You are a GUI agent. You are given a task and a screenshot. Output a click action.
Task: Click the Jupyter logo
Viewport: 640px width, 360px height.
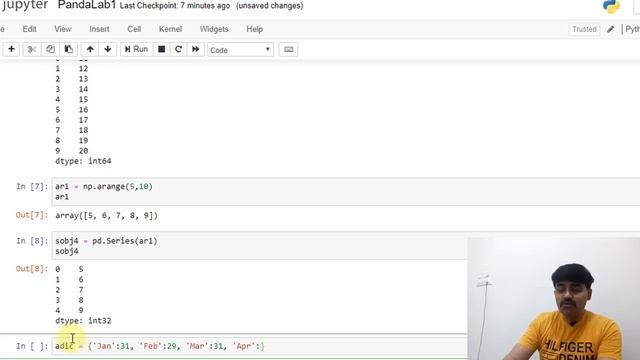(x=24, y=5)
